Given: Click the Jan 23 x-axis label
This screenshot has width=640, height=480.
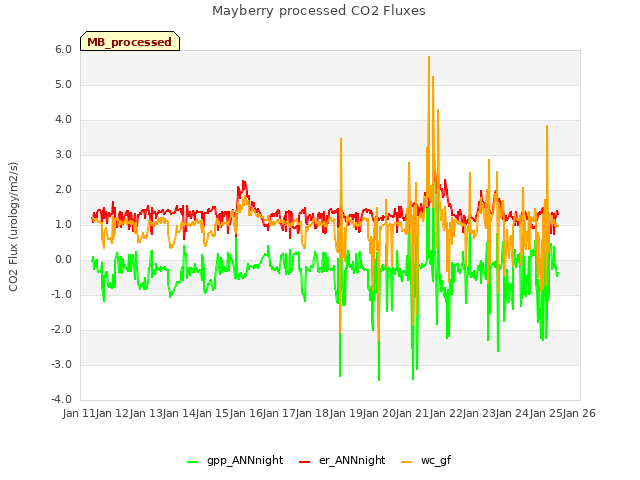Looking at the screenshot, I should (x=479, y=413).
